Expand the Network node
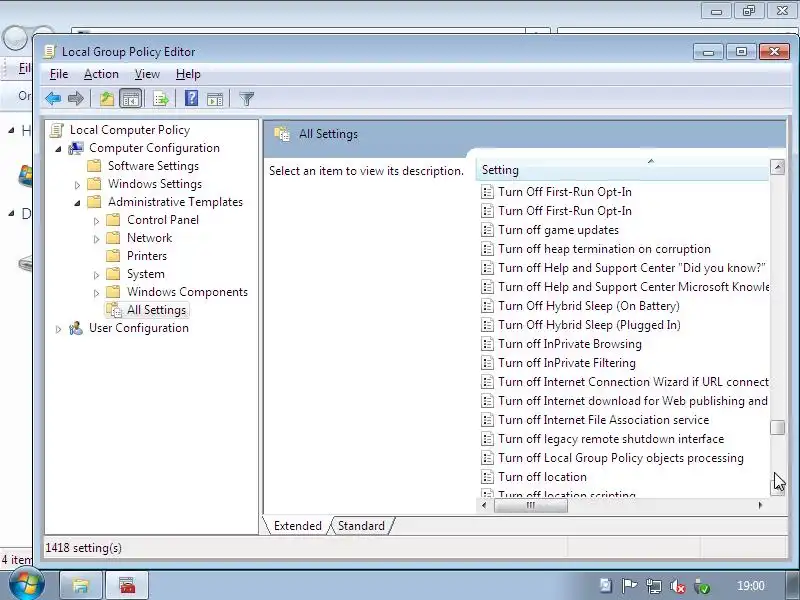Image resolution: width=800 pixels, height=600 pixels. tap(96, 239)
